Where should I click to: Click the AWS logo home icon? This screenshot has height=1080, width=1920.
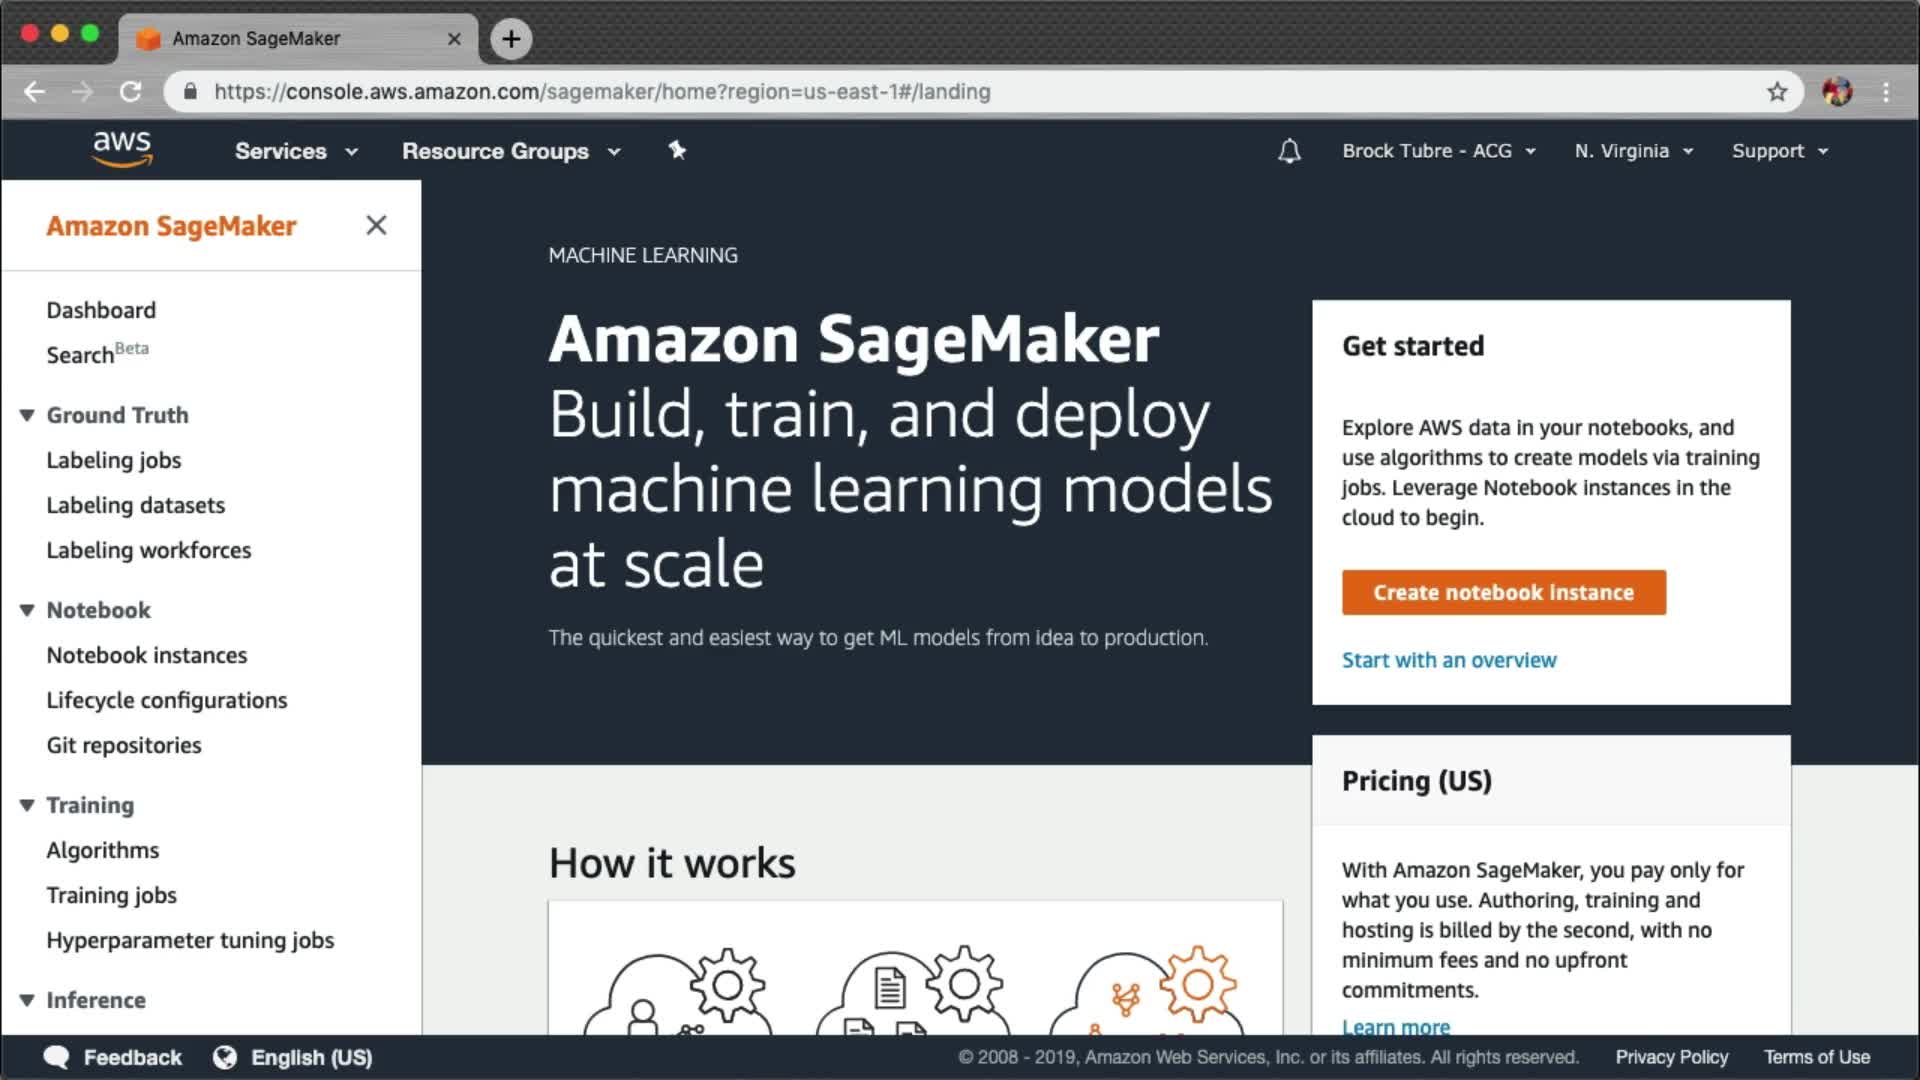pos(122,149)
